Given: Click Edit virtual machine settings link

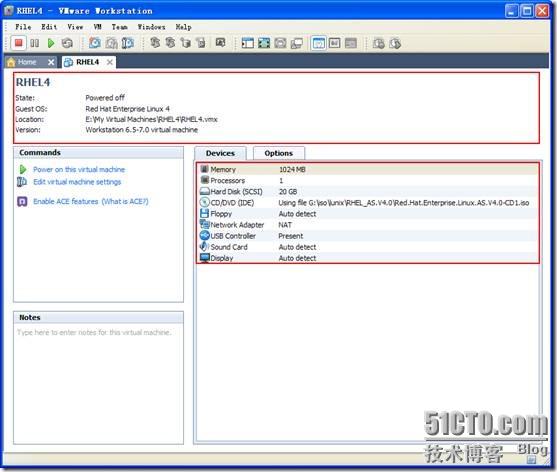Looking at the screenshot, I should (x=77, y=182).
